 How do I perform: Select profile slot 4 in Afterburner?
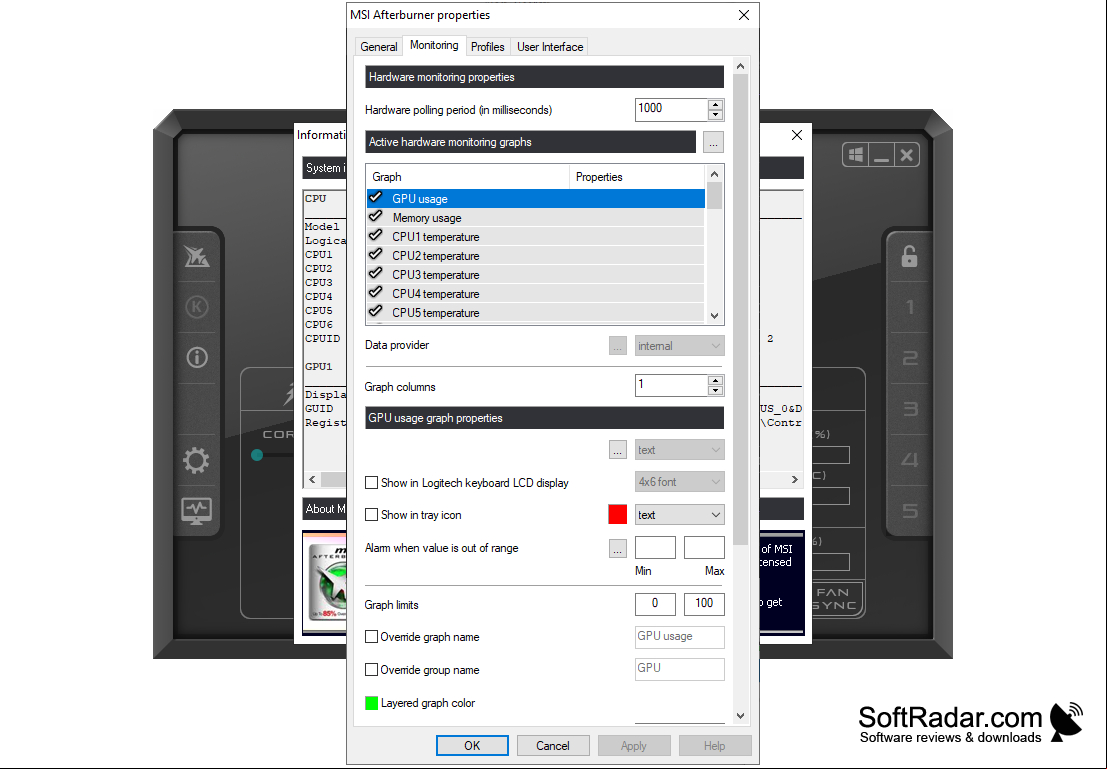tap(909, 460)
